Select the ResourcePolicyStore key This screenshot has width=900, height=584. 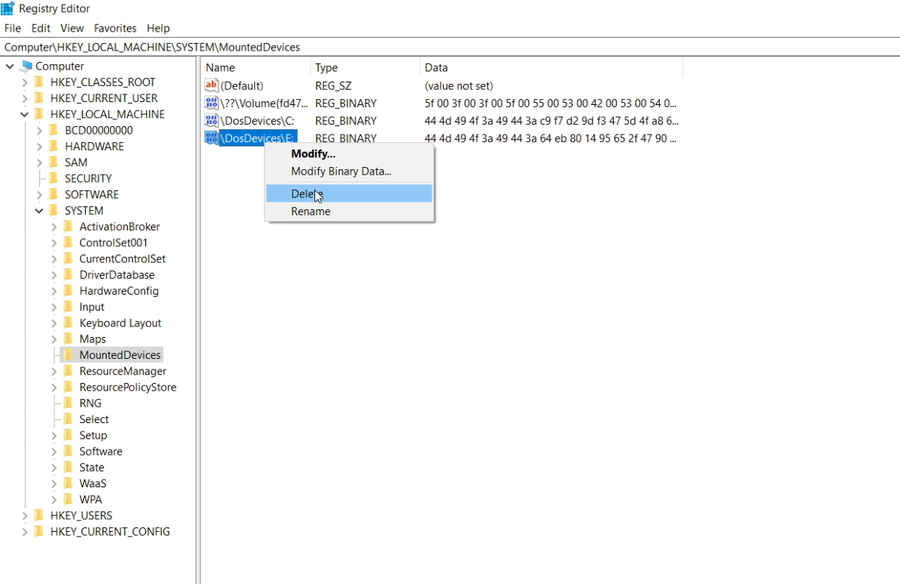click(128, 387)
